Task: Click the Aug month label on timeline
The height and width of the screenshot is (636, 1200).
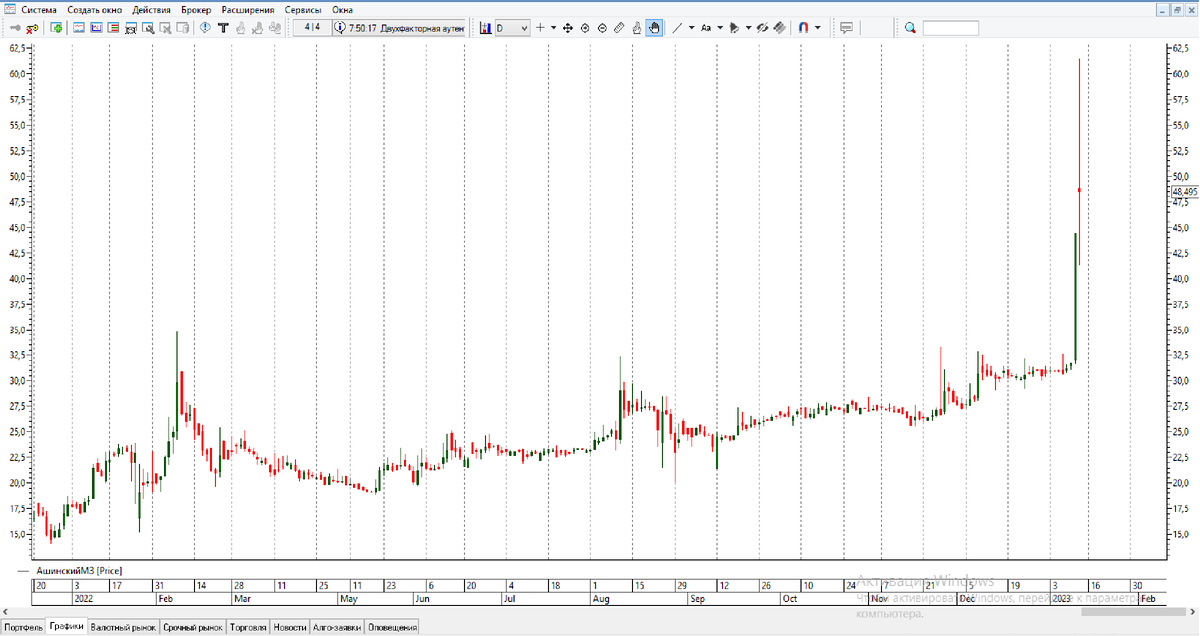Action: (x=602, y=598)
